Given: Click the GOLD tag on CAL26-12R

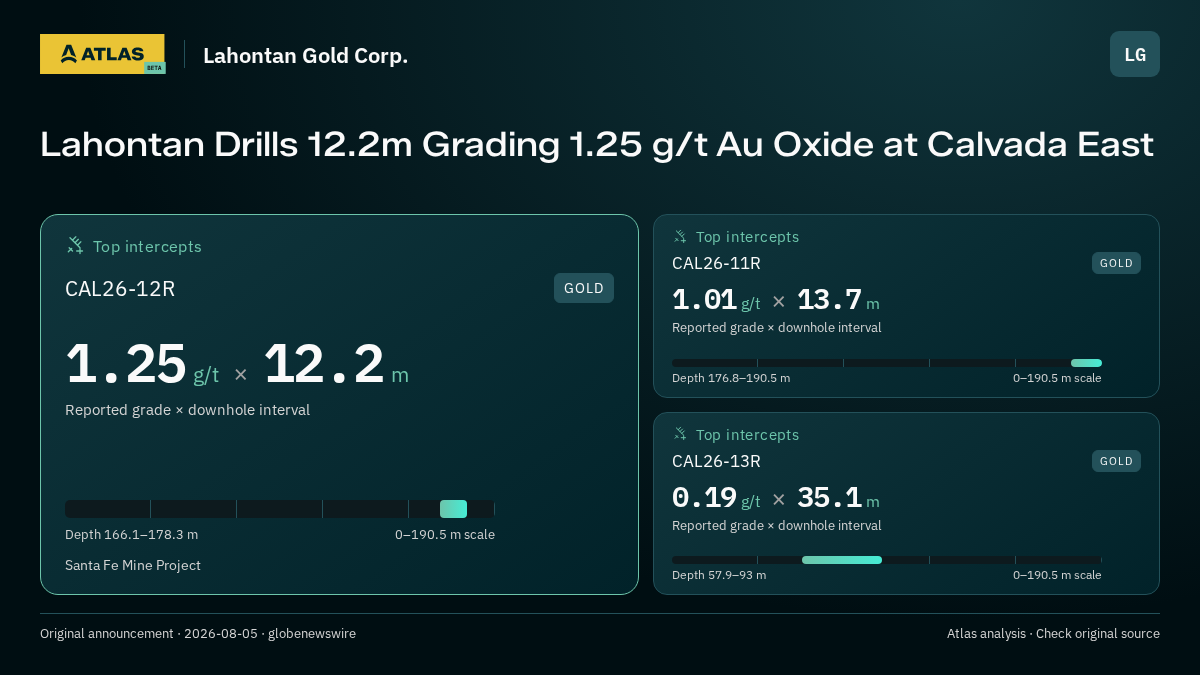Looking at the screenshot, I should 584,288.
